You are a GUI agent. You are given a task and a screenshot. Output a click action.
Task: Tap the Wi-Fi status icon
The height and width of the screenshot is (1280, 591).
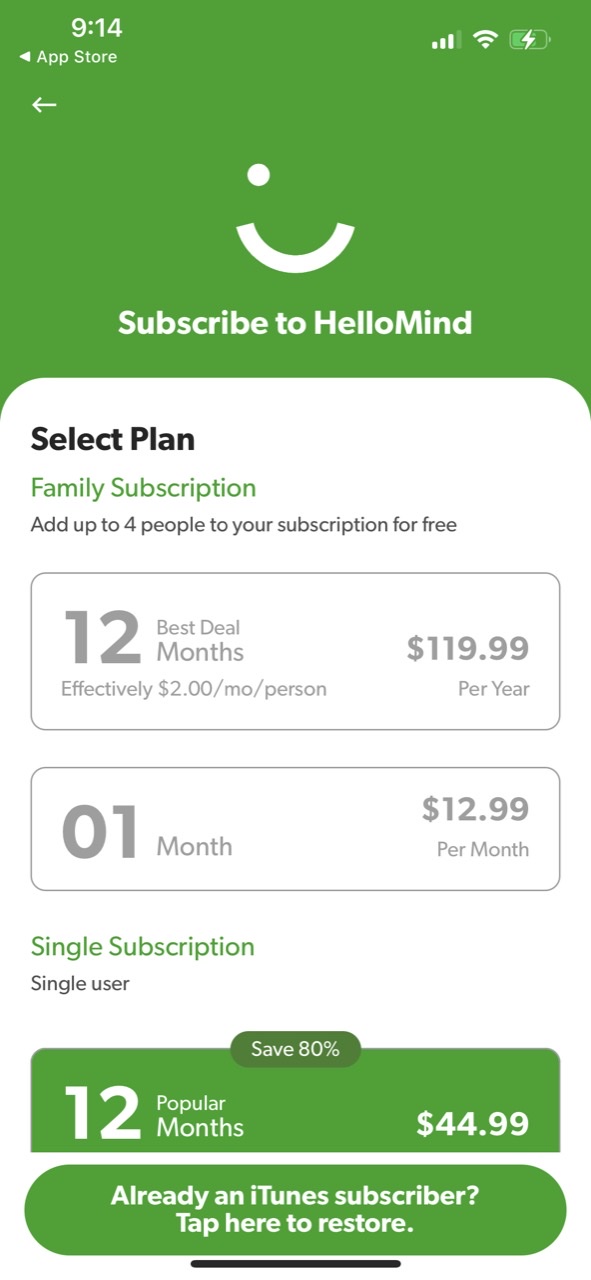pos(486,40)
